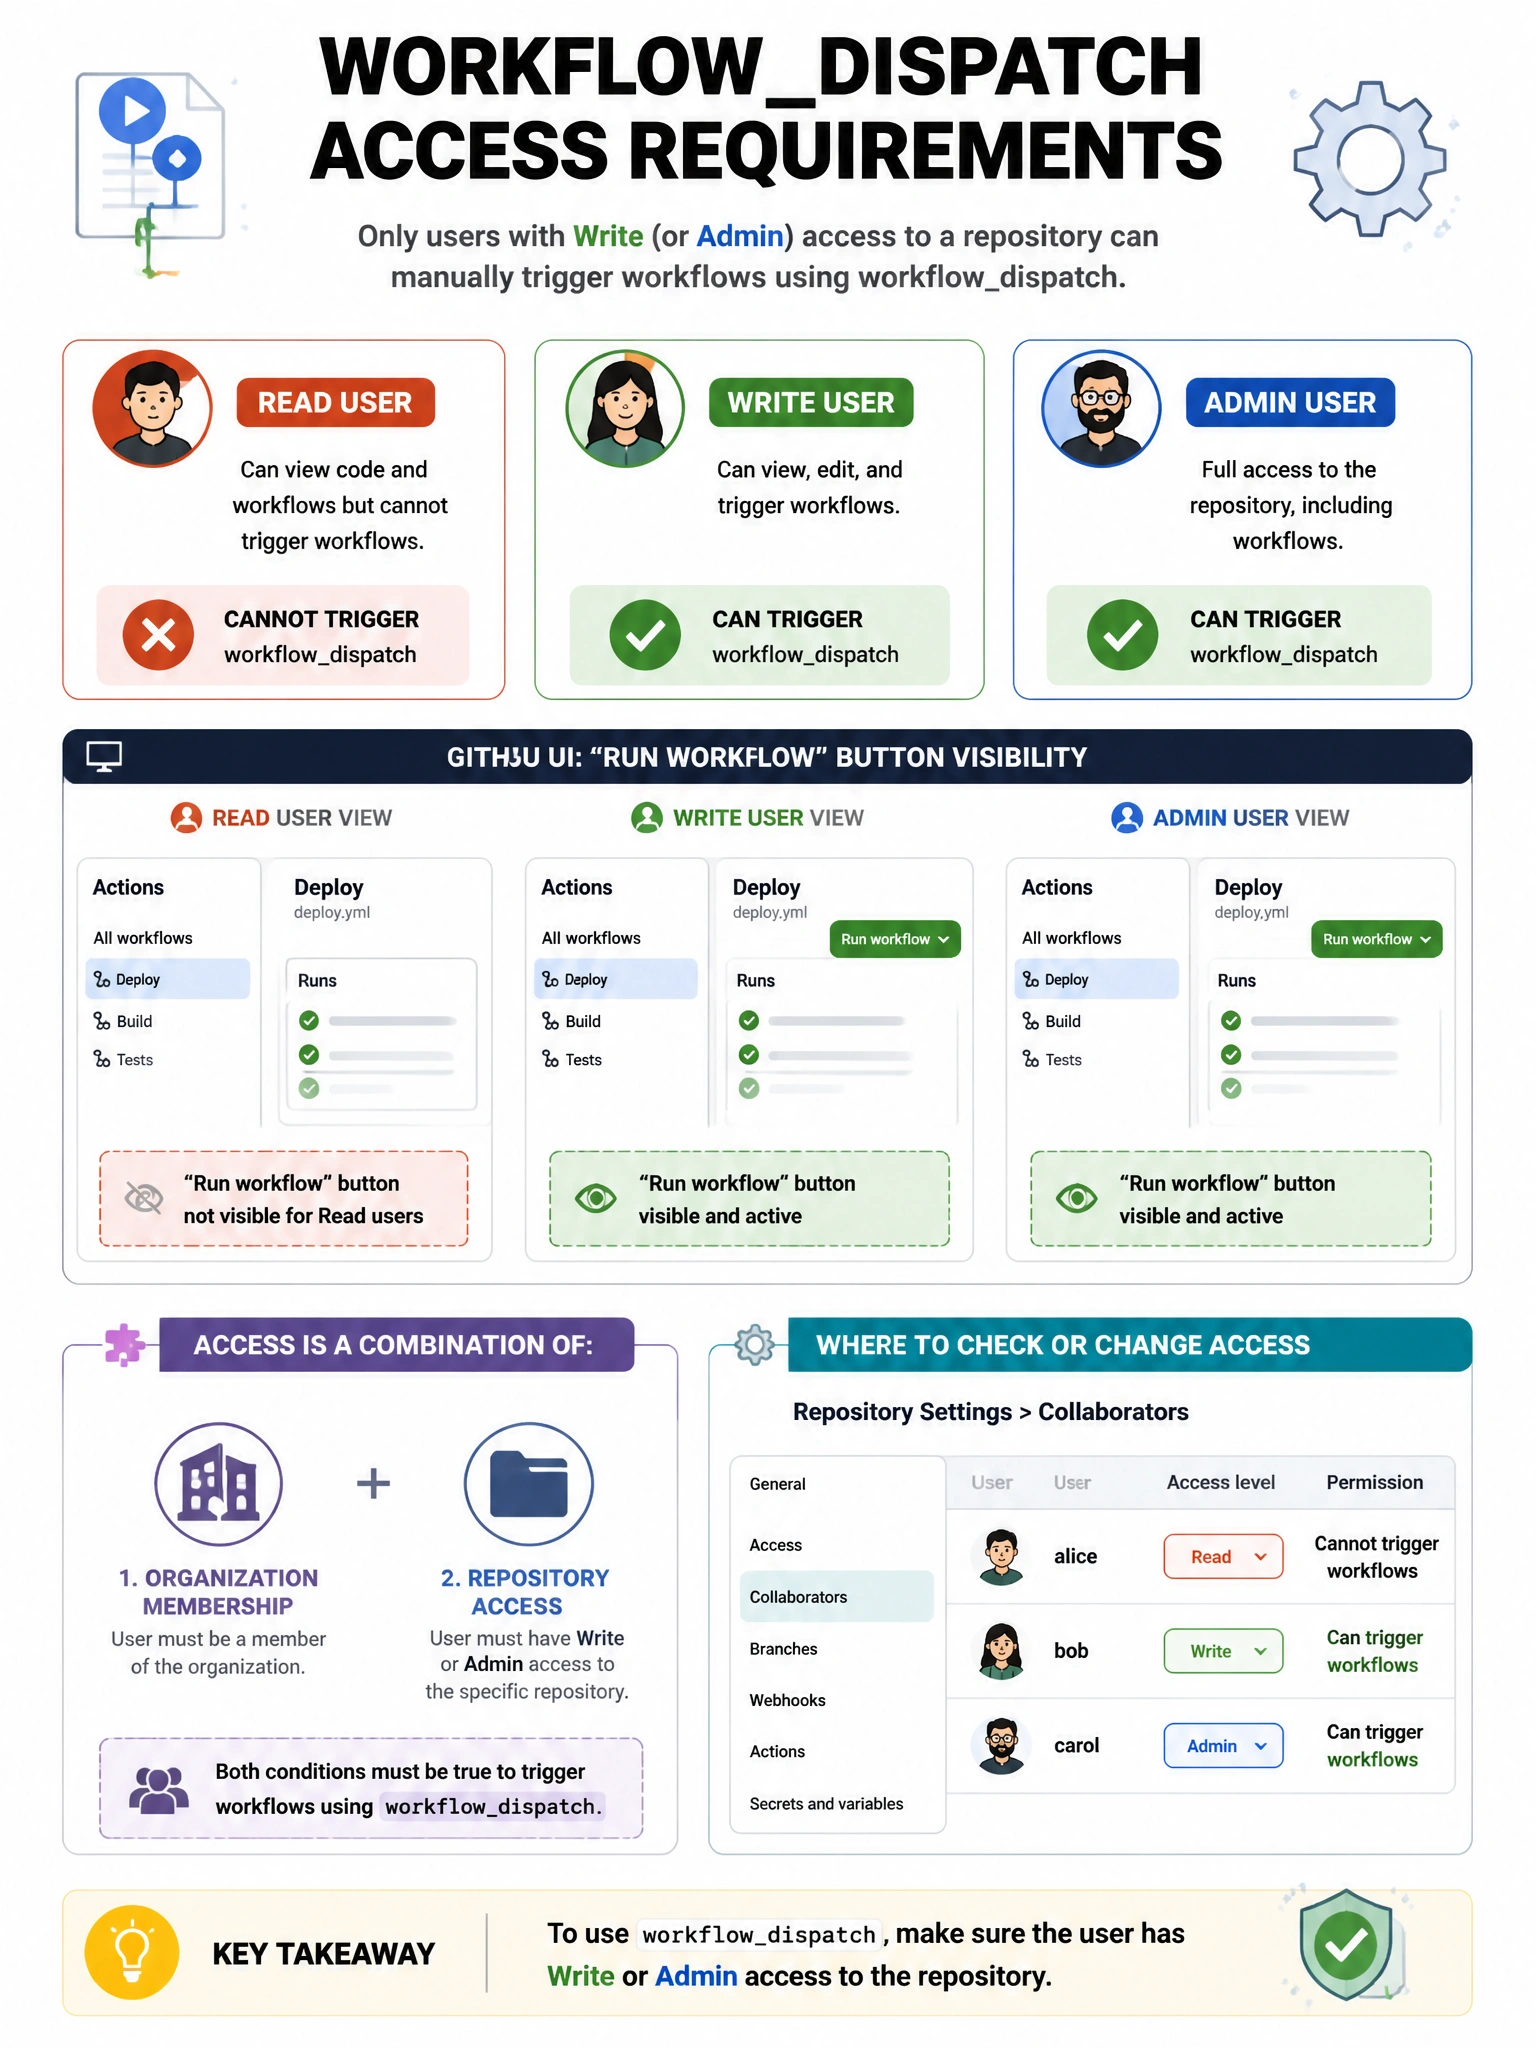Image resolution: width=1536 pixels, height=2048 pixels.
Task: Select Deploy workflow in Write user view
Action: tap(616, 979)
